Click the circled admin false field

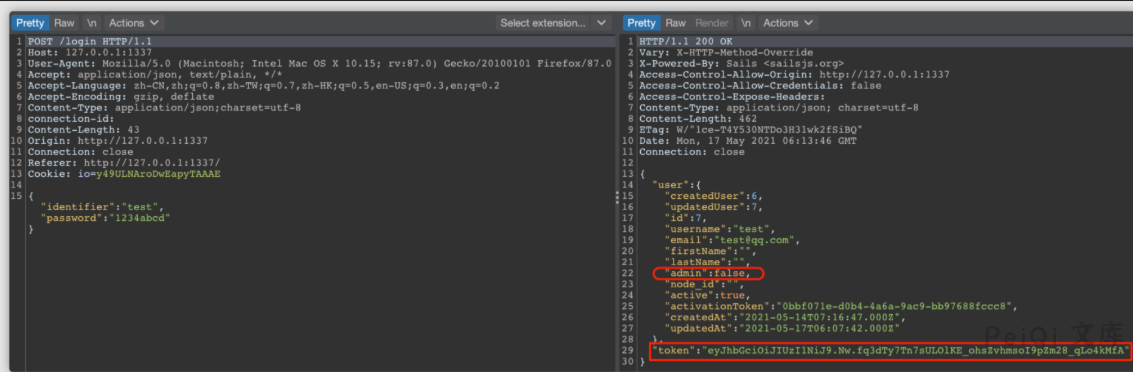click(708, 273)
